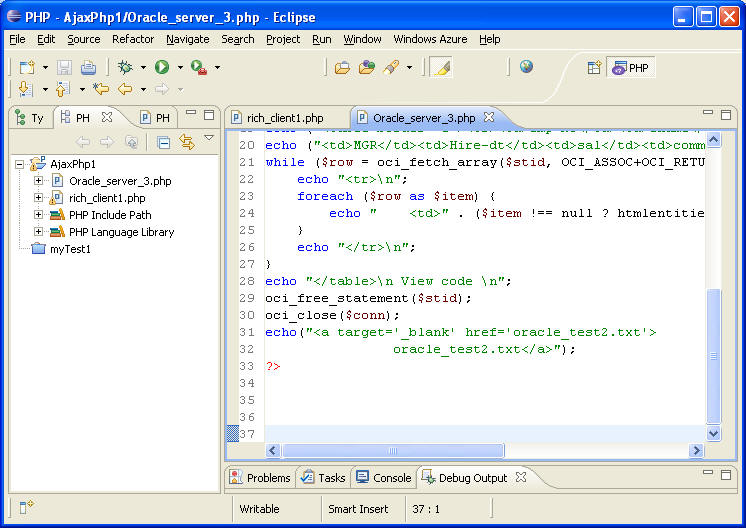Click the Open Type folder icon

point(342,68)
